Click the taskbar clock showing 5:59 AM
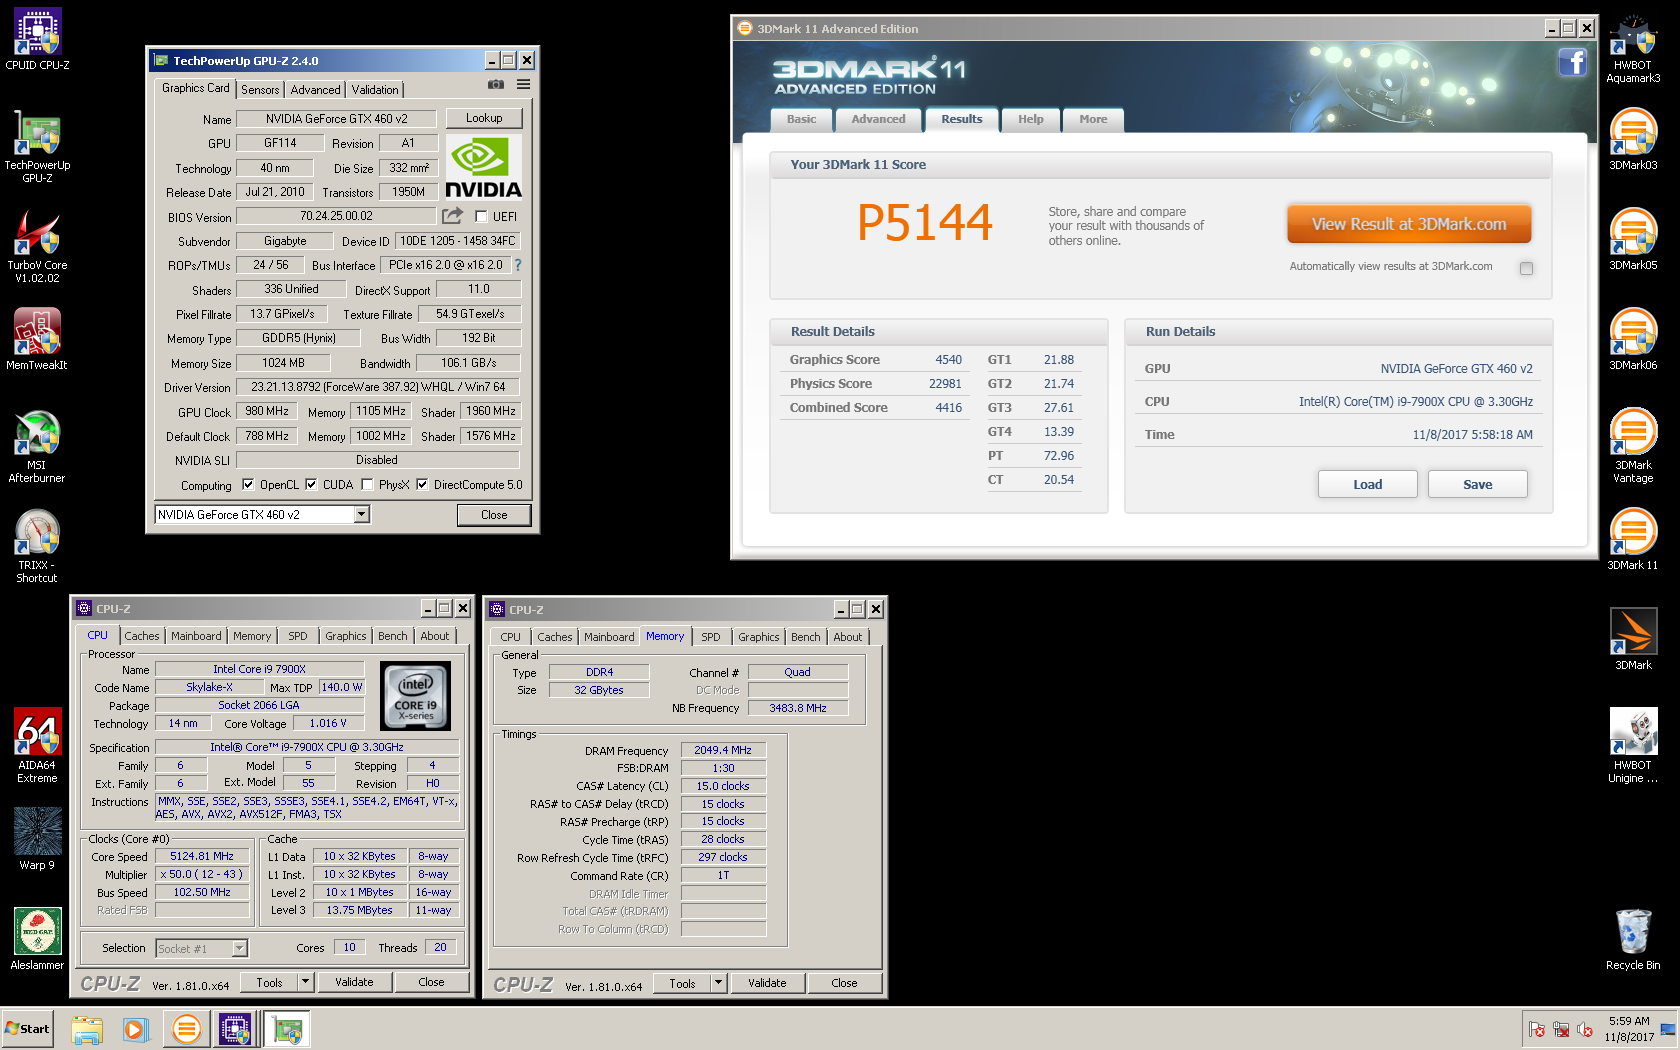 coord(1629,1029)
